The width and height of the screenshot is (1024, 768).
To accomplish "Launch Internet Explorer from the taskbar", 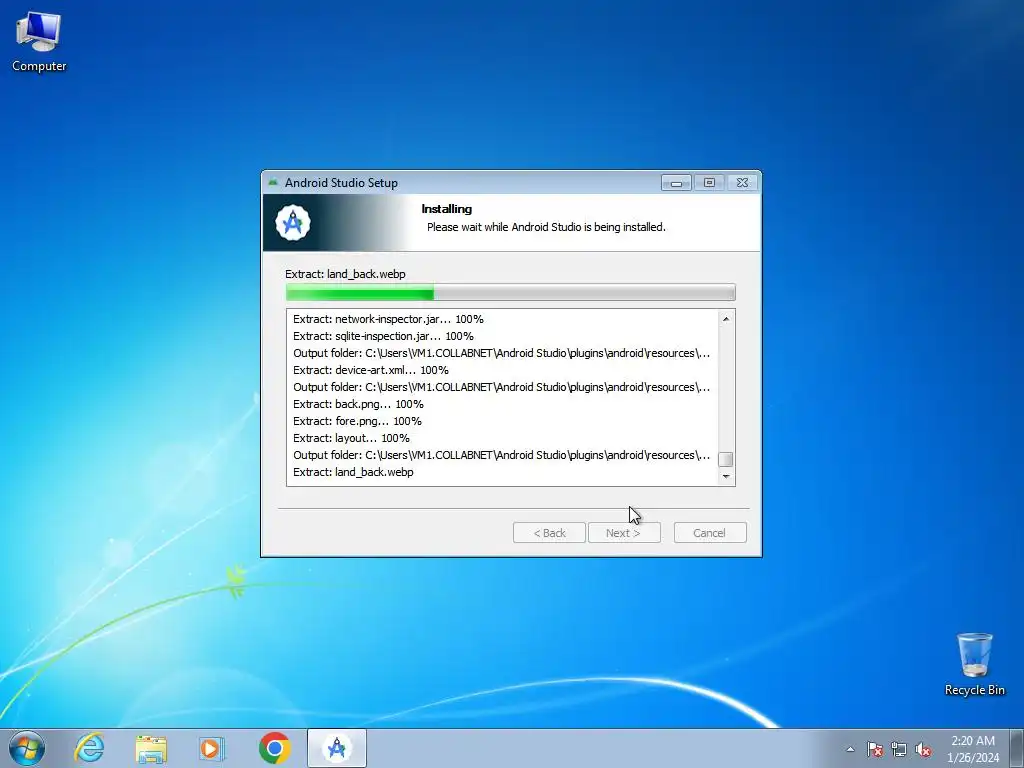I will 89,748.
